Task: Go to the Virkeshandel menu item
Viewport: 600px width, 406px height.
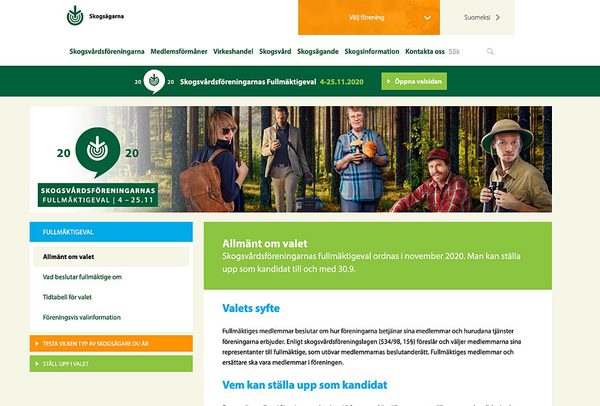Action: click(x=233, y=51)
